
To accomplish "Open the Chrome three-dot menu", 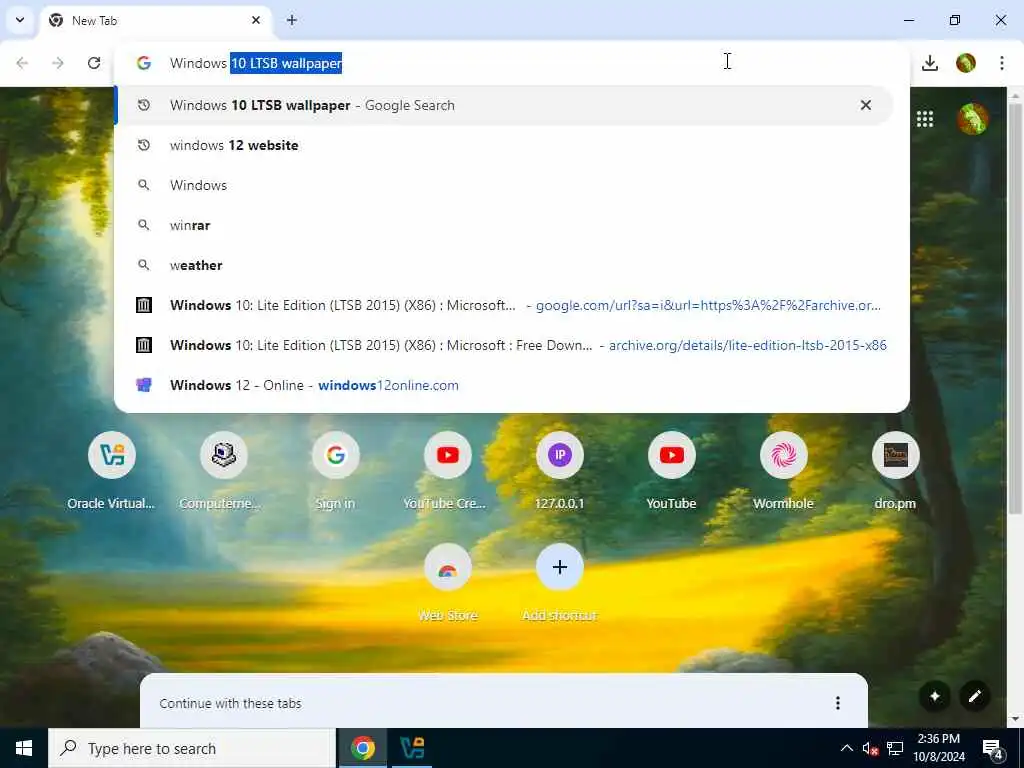I will 1002,63.
